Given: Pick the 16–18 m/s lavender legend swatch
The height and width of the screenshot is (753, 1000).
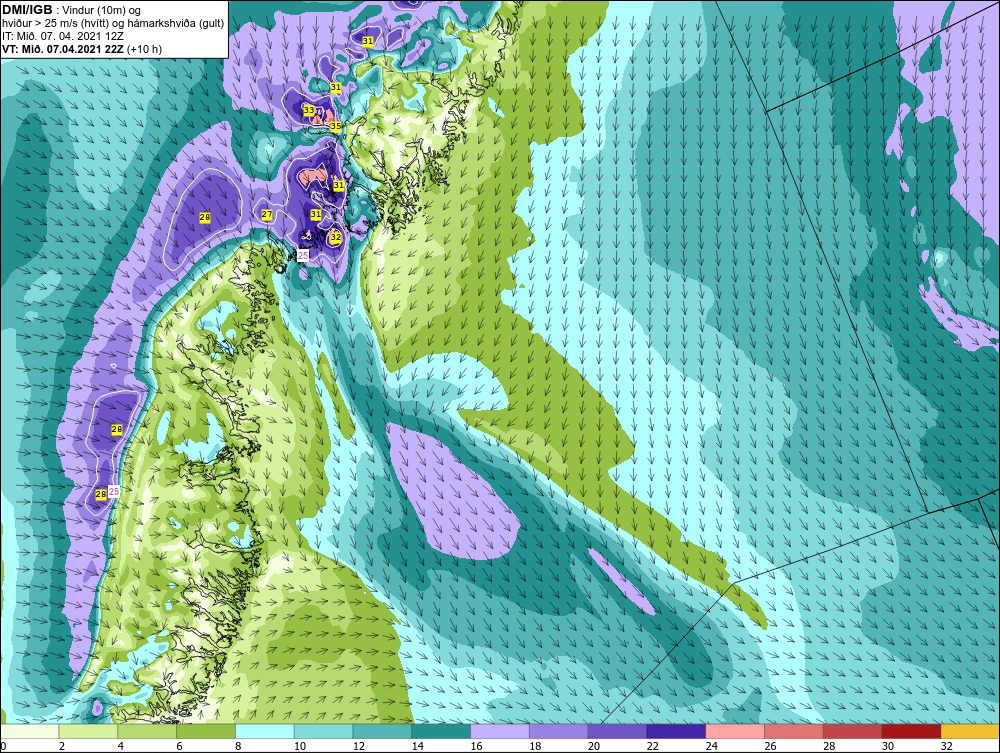Looking at the screenshot, I should 500,731.
